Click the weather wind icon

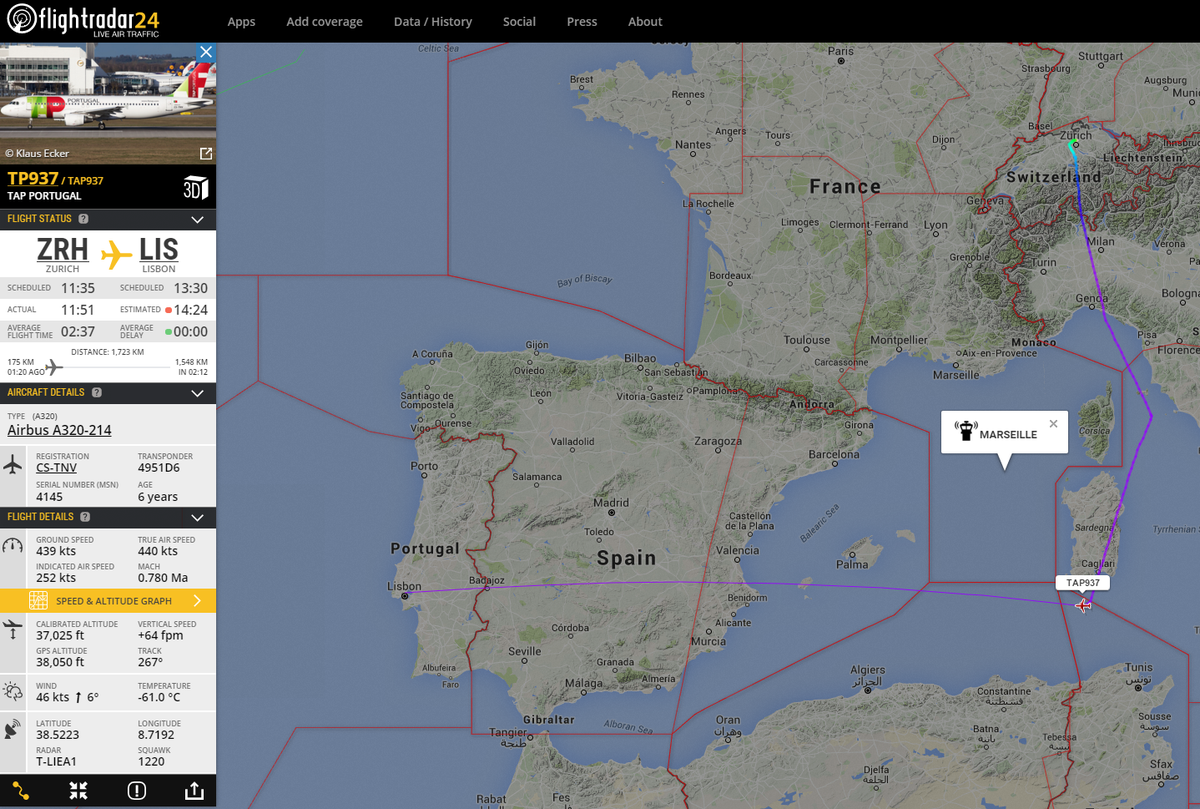(x=13, y=692)
